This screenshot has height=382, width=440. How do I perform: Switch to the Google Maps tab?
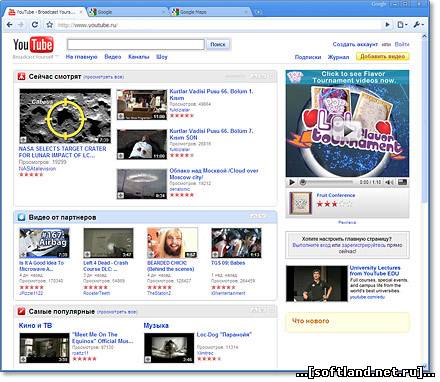click(211, 12)
